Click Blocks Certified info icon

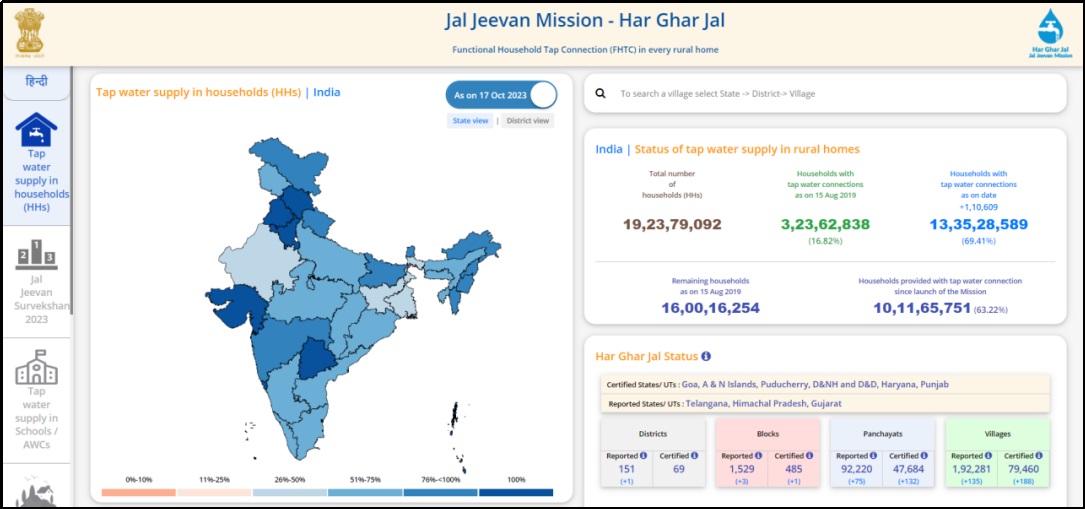tap(810, 456)
